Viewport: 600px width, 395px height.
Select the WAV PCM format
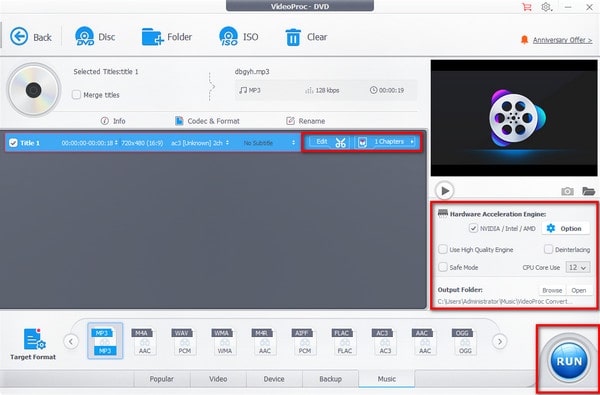click(x=185, y=342)
